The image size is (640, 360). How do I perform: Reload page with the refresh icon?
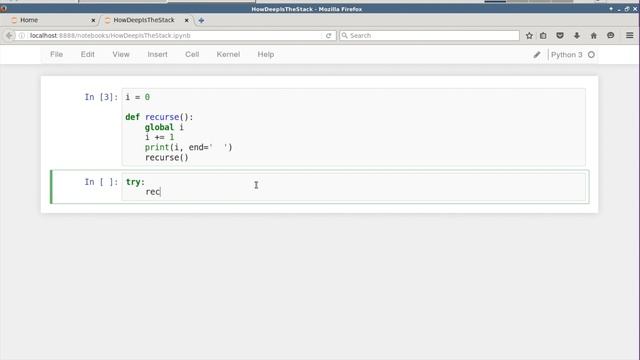[x=328, y=36]
